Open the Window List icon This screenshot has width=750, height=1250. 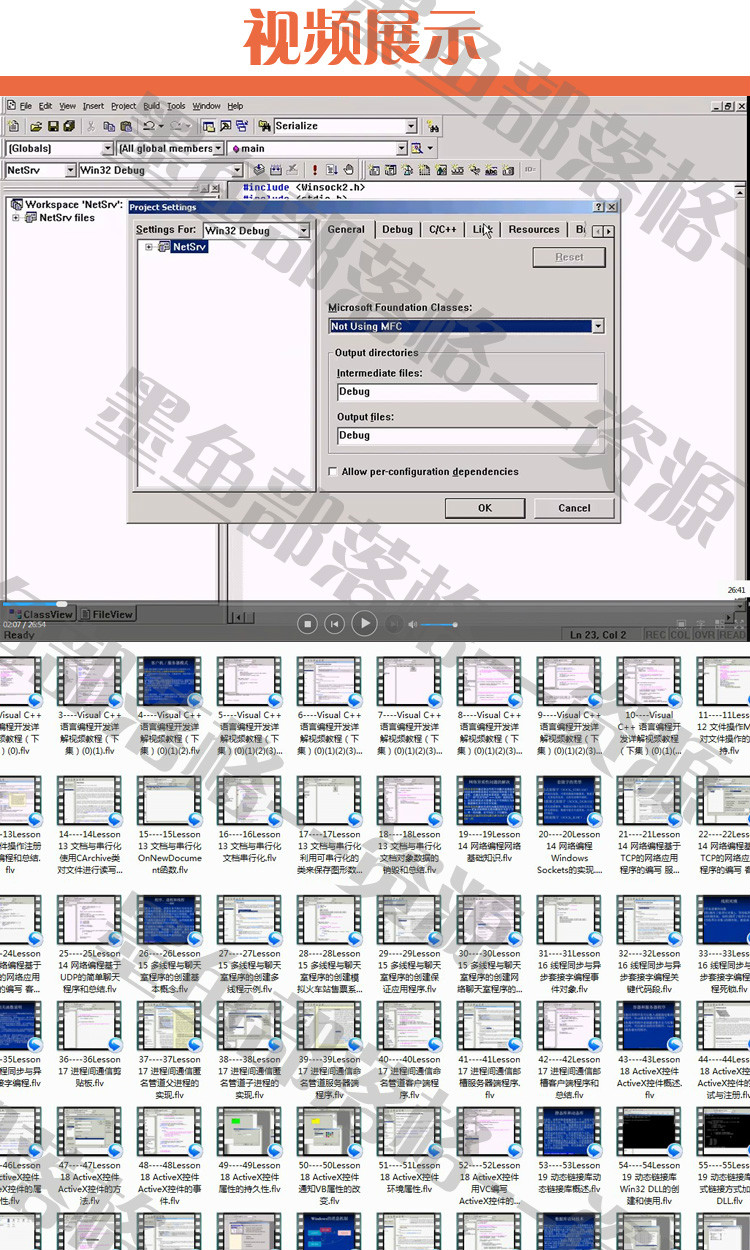(242, 126)
